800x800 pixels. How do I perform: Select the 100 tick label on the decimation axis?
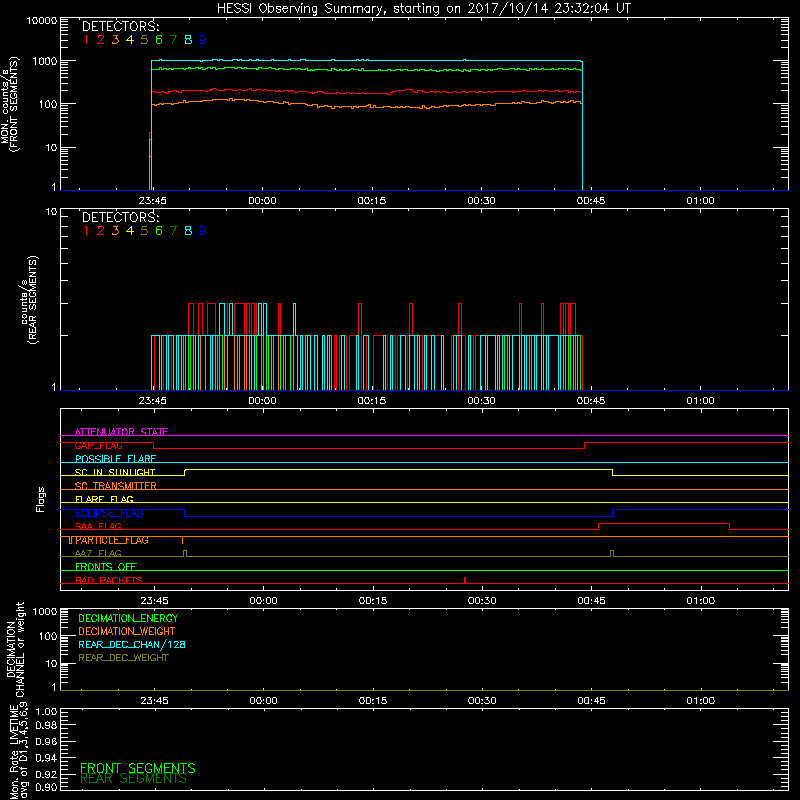[x=48, y=636]
